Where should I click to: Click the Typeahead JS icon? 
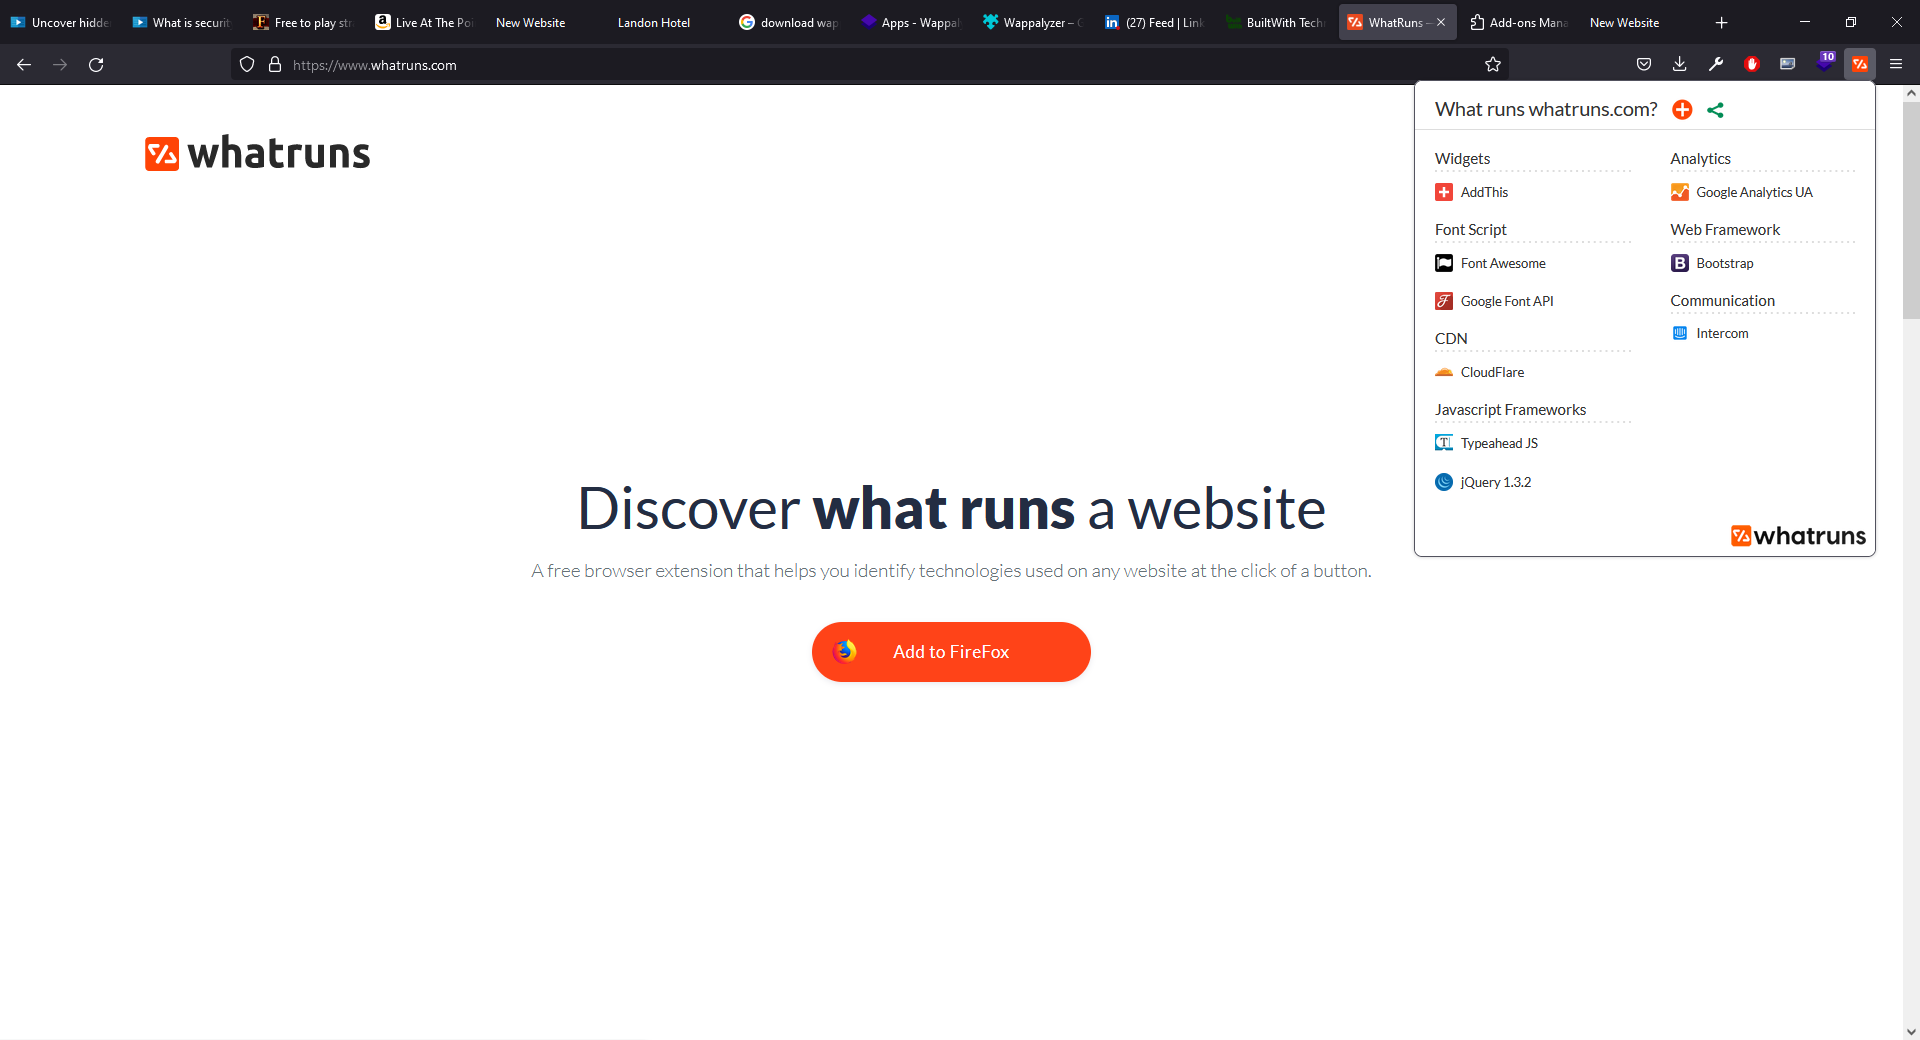tap(1444, 443)
